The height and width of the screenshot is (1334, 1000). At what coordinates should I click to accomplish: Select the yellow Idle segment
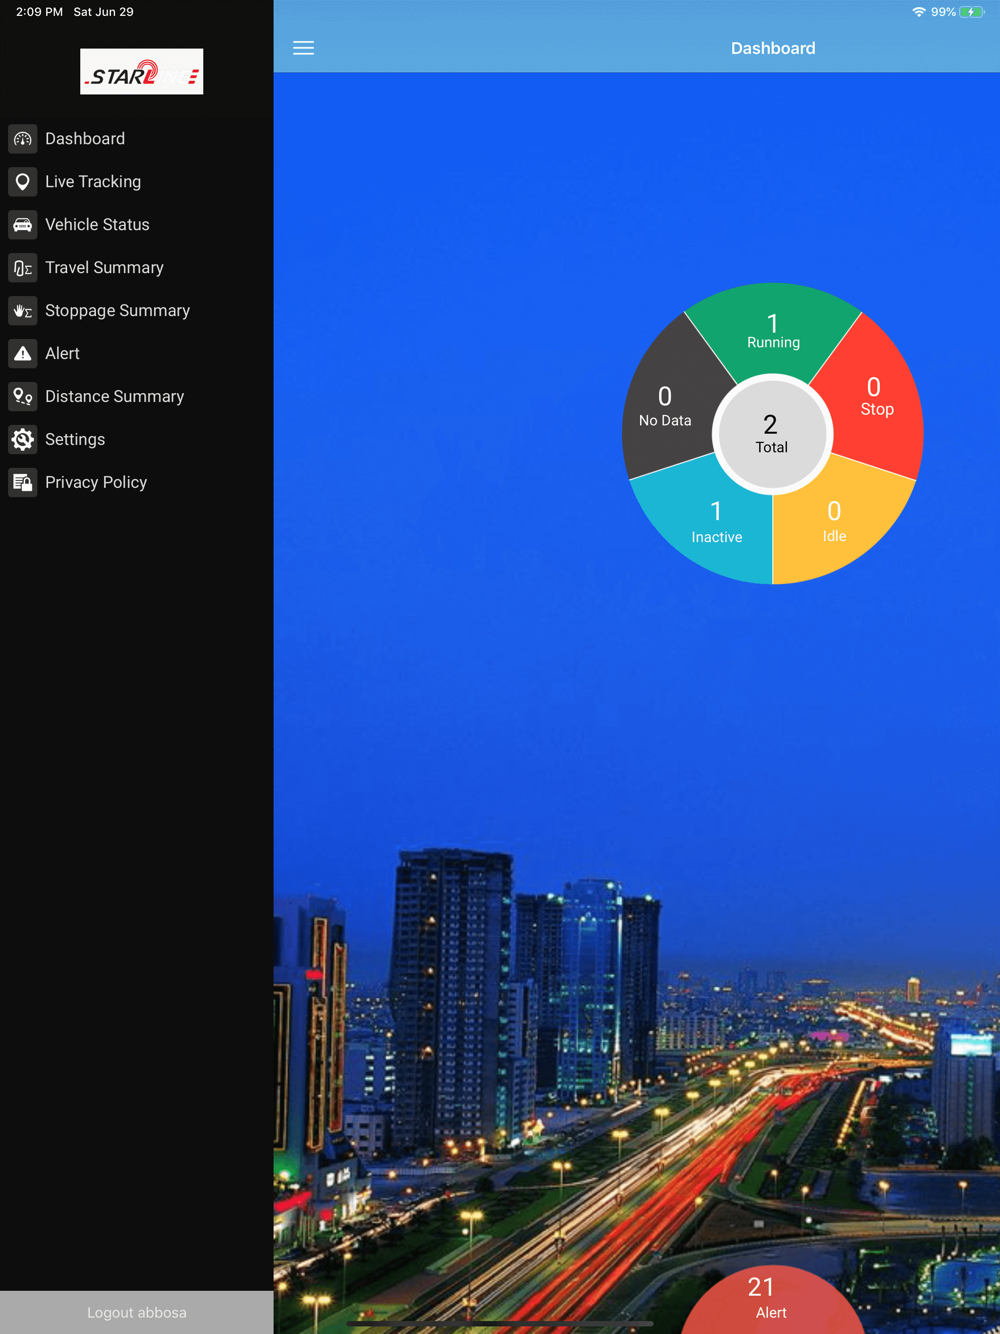pyautogui.click(x=834, y=522)
